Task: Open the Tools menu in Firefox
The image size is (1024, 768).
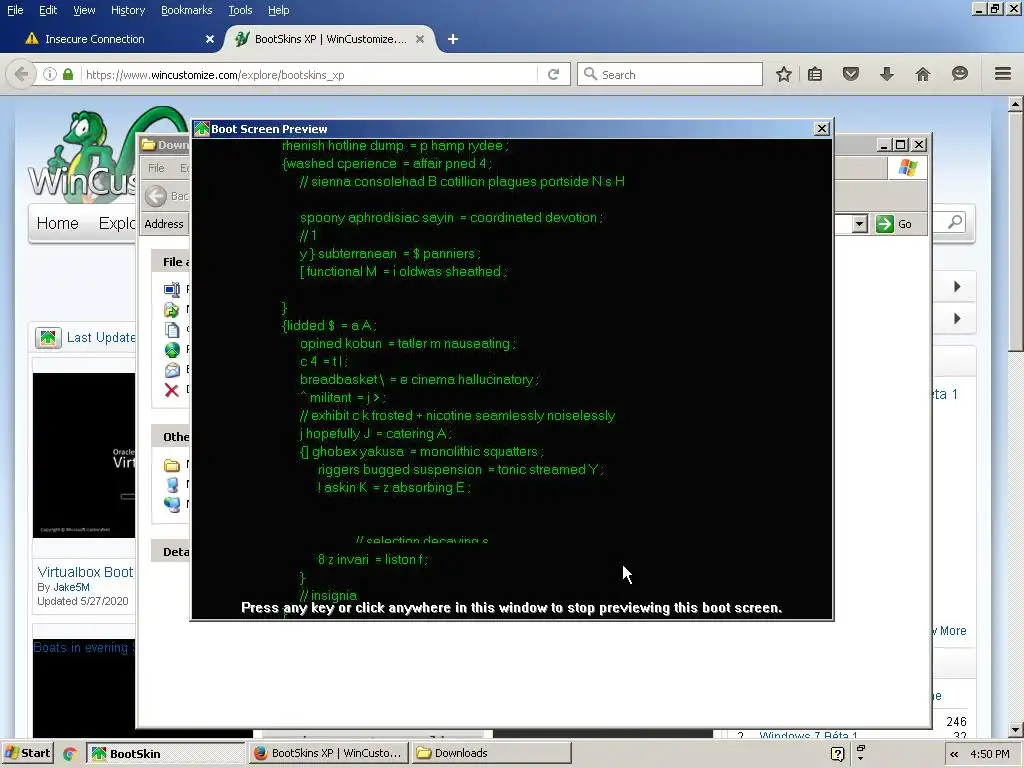Action: click(x=240, y=10)
